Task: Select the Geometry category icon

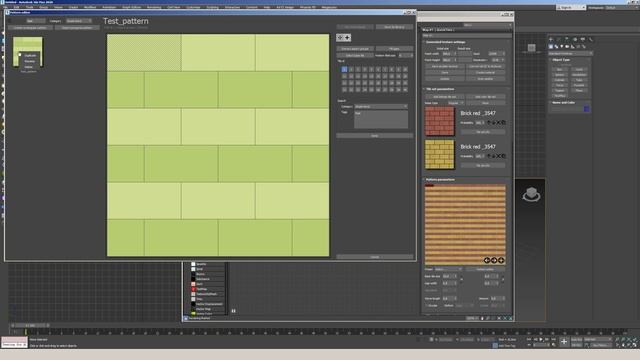Action: [551, 47]
